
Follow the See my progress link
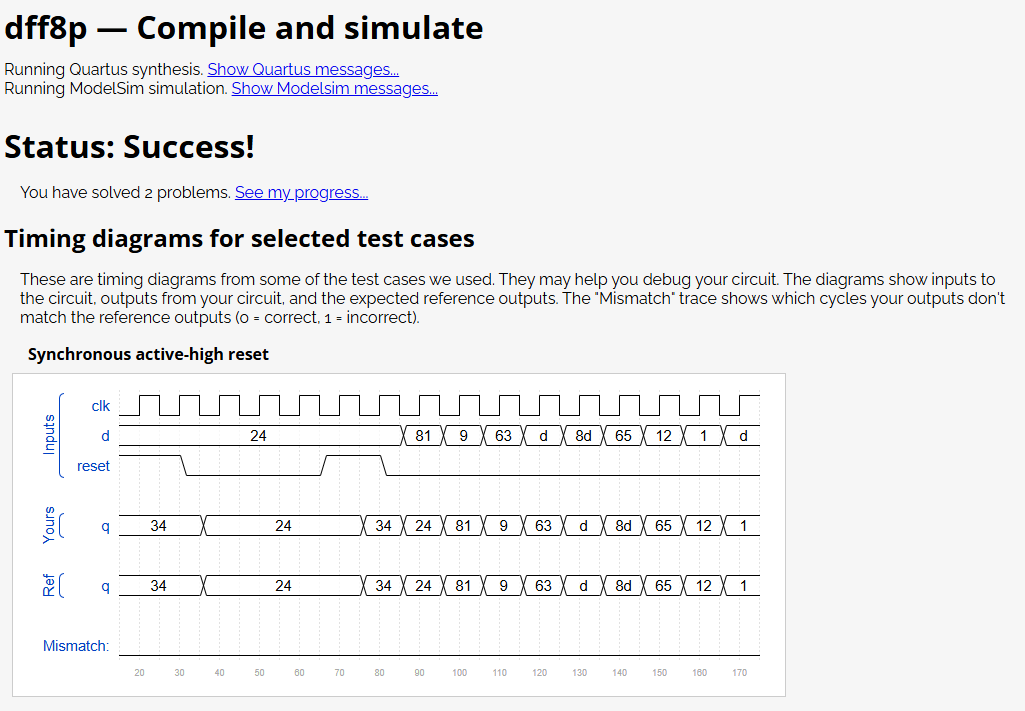coord(301,192)
